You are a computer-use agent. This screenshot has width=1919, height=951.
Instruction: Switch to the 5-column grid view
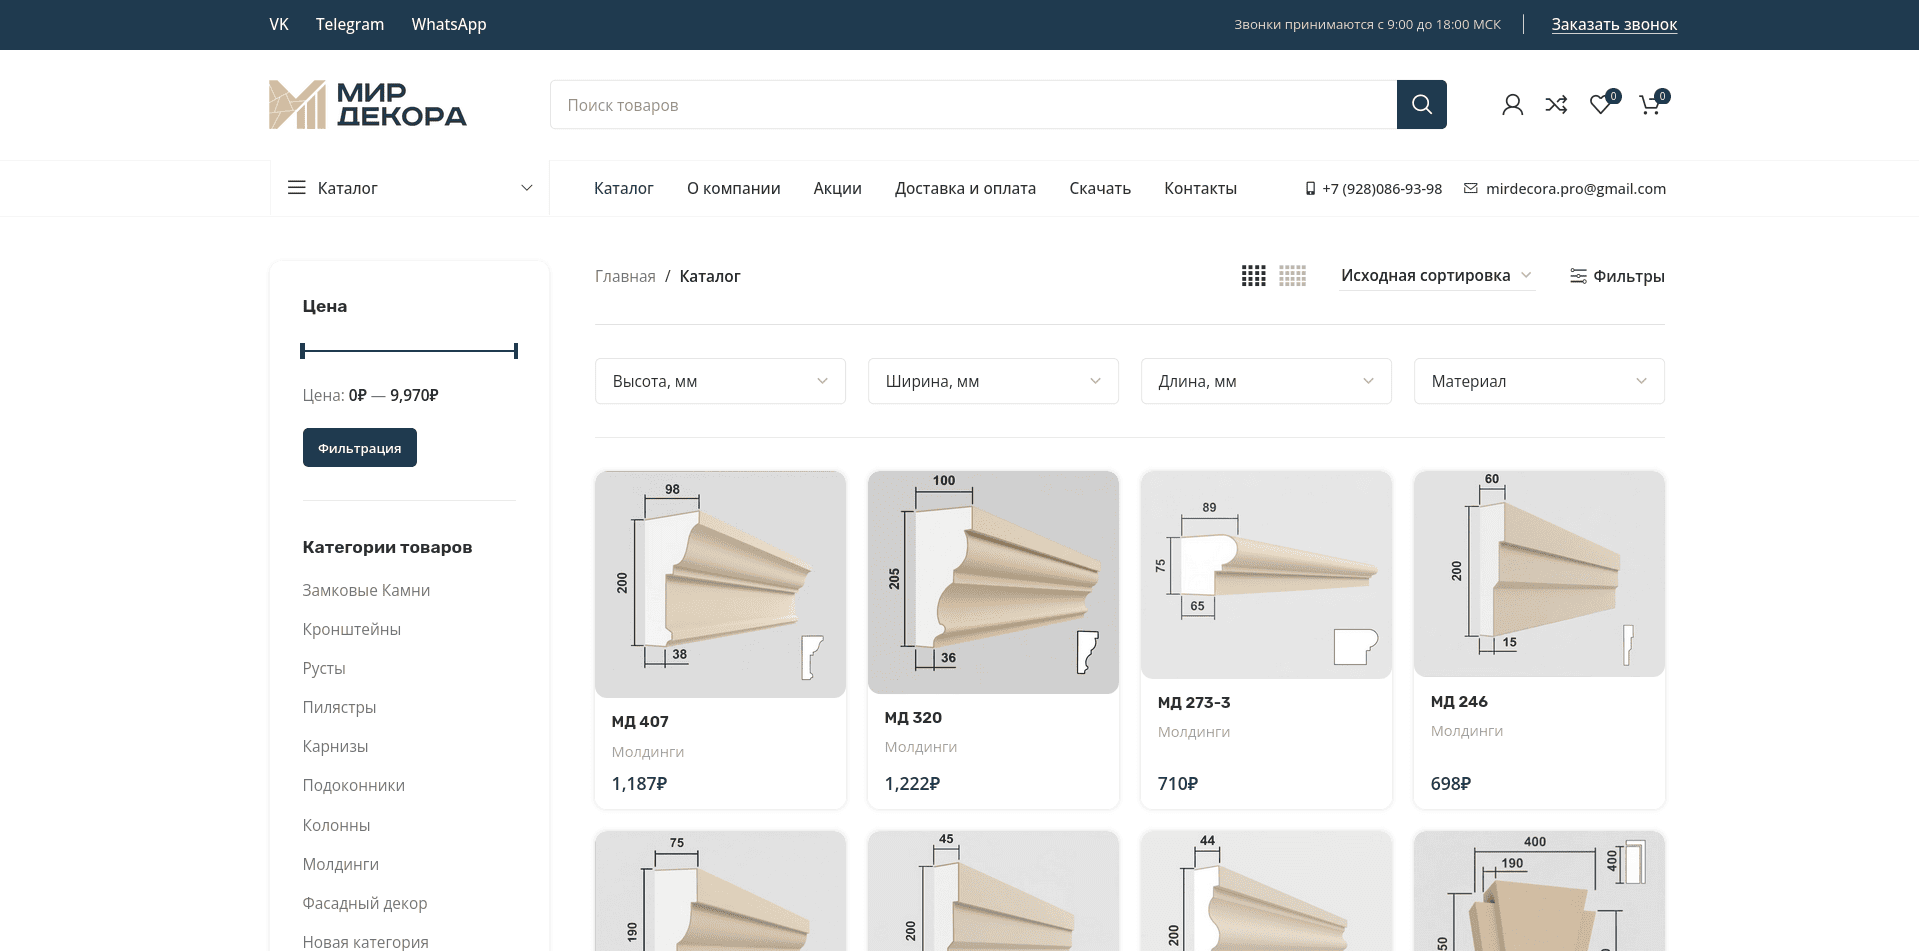pyautogui.click(x=1292, y=276)
